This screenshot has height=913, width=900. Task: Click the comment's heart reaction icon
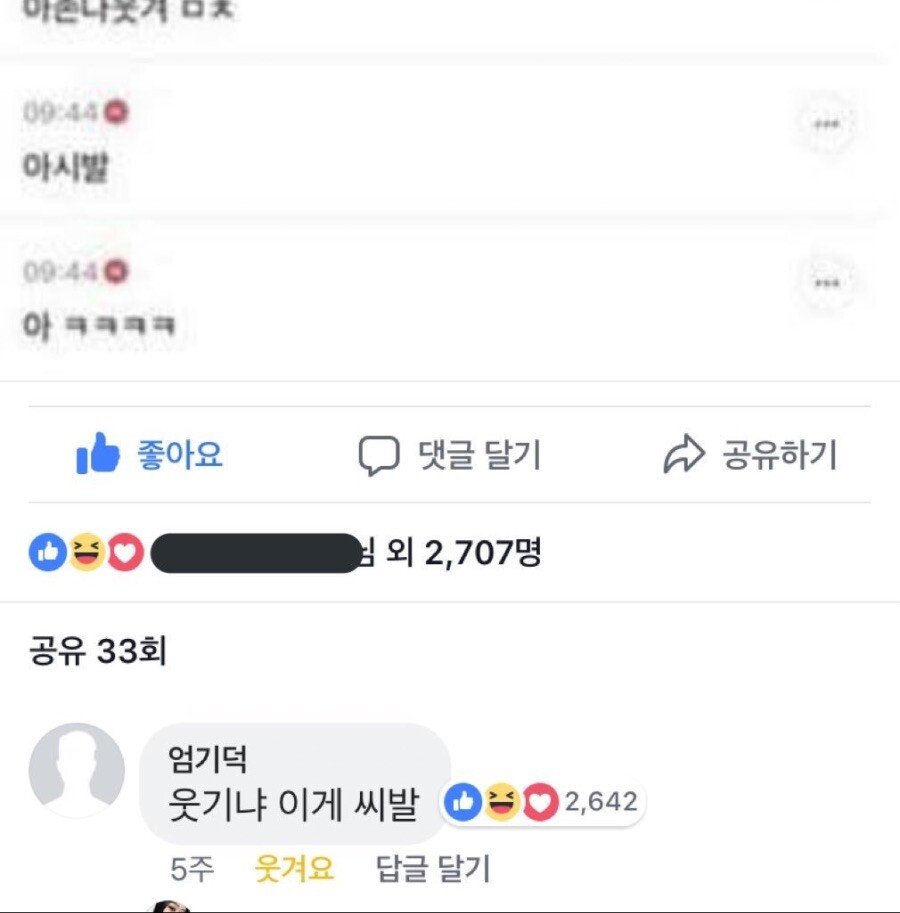[x=540, y=801]
